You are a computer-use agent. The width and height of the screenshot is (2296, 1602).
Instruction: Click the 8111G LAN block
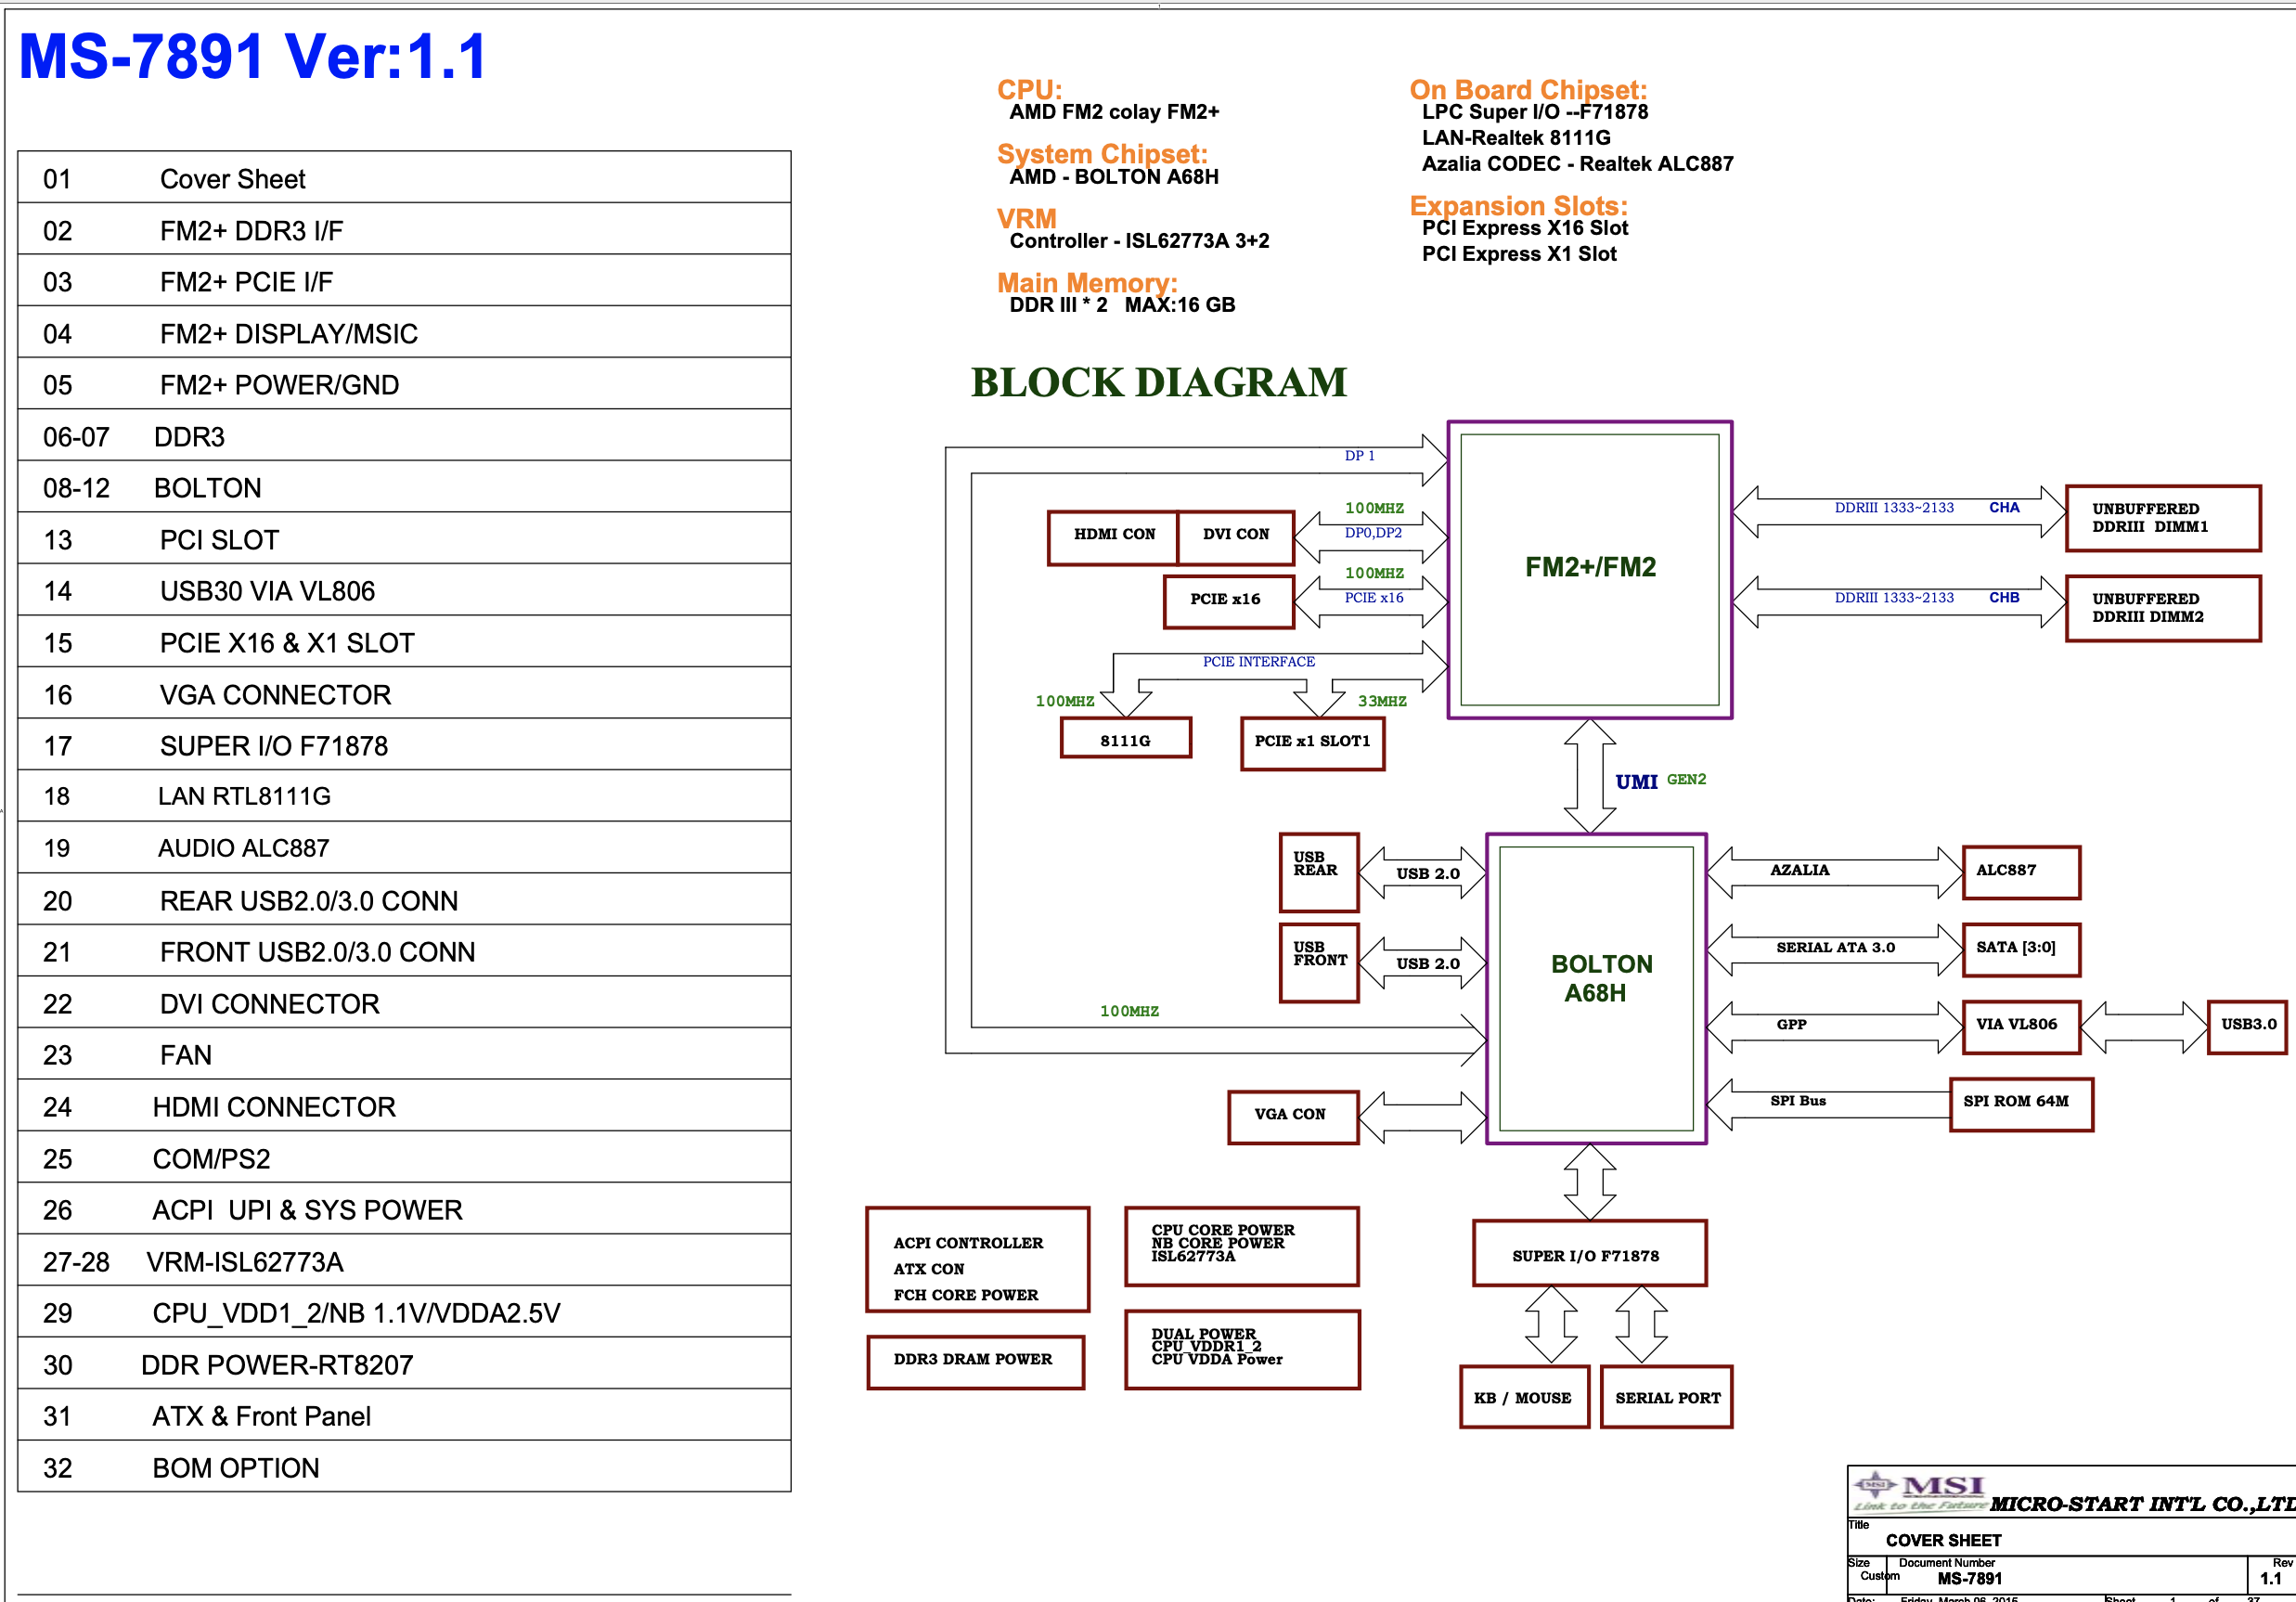pyautogui.click(x=1126, y=738)
